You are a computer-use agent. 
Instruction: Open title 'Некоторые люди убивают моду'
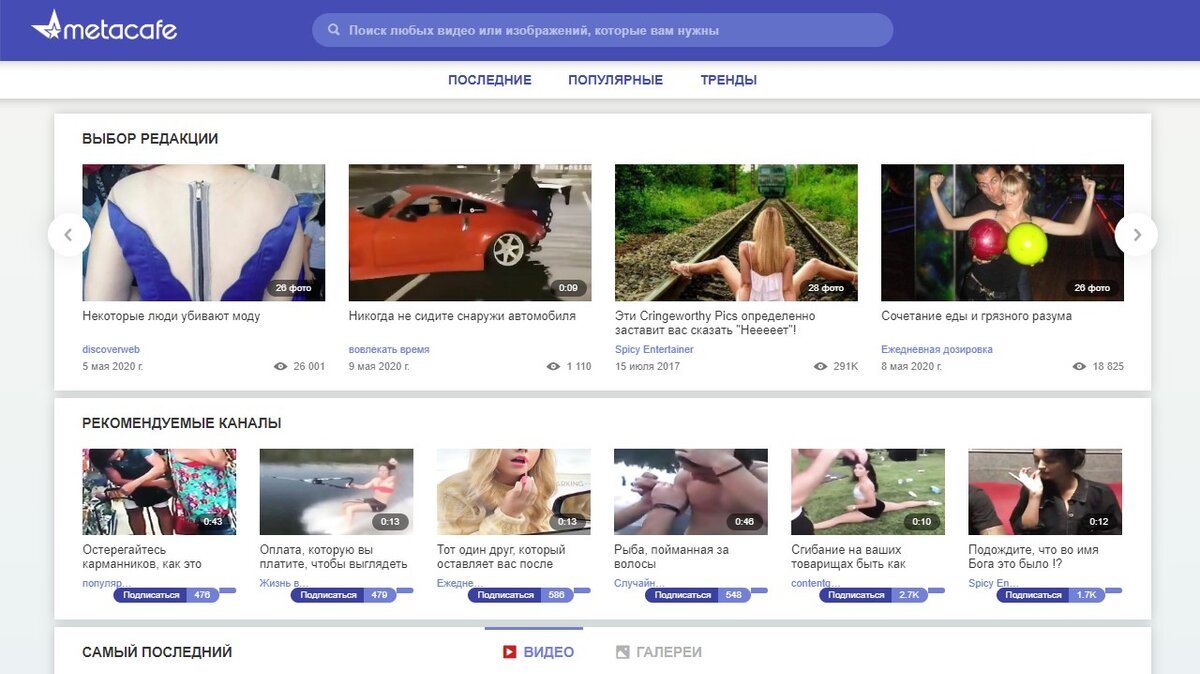171,316
